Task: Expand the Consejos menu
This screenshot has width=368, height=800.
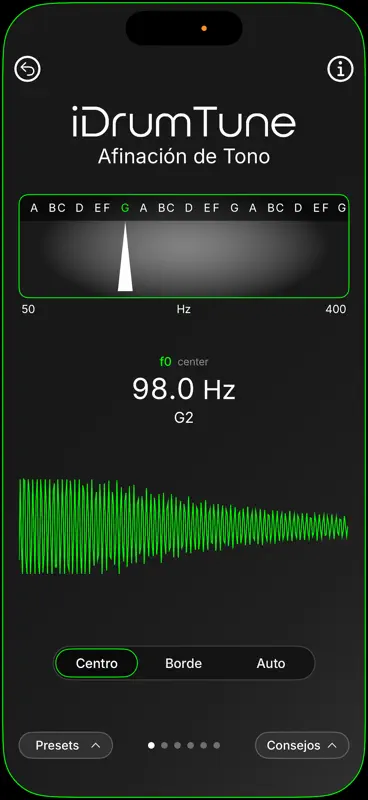Action: point(302,745)
